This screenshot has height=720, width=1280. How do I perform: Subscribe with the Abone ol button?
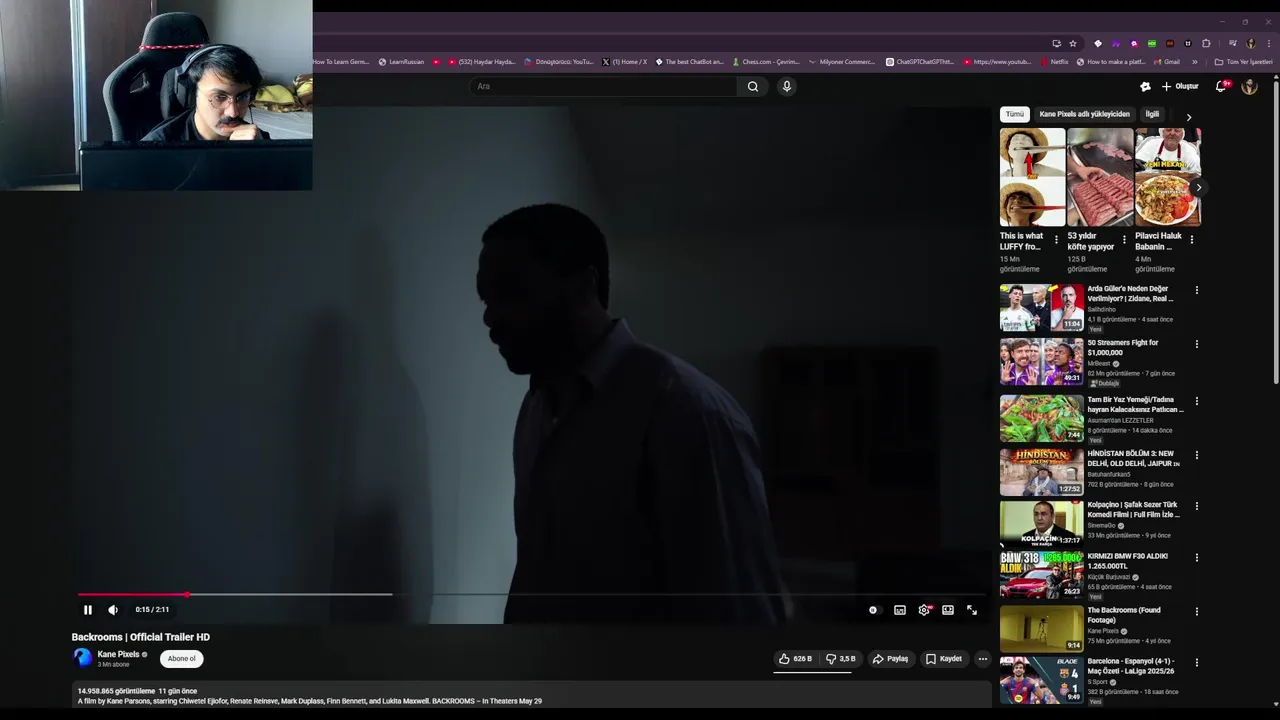tap(182, 659)
